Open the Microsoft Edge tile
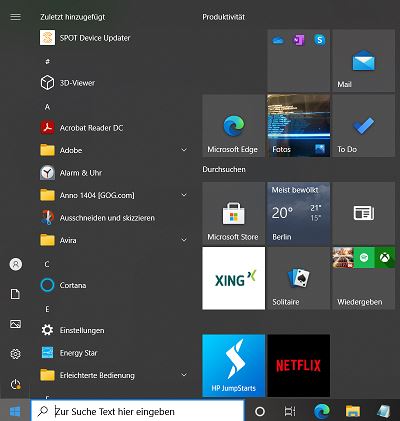400x421 pixels. click(234, 126)
